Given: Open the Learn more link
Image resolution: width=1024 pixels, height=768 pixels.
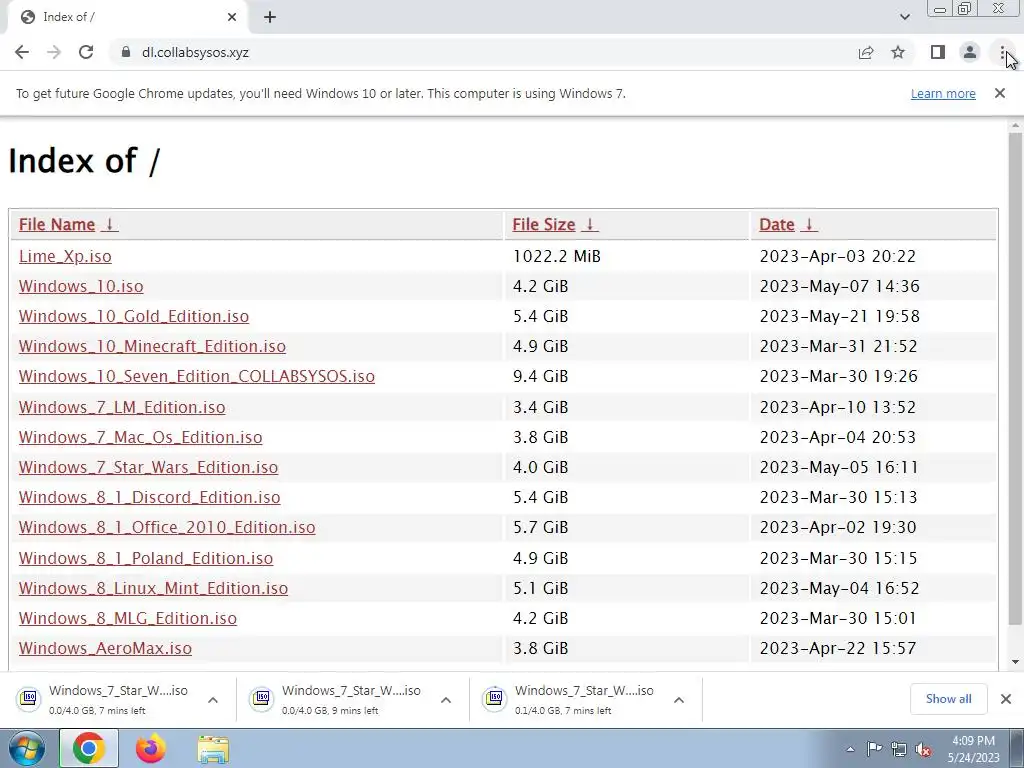Looking at the screenshot, I should point(943,93).
